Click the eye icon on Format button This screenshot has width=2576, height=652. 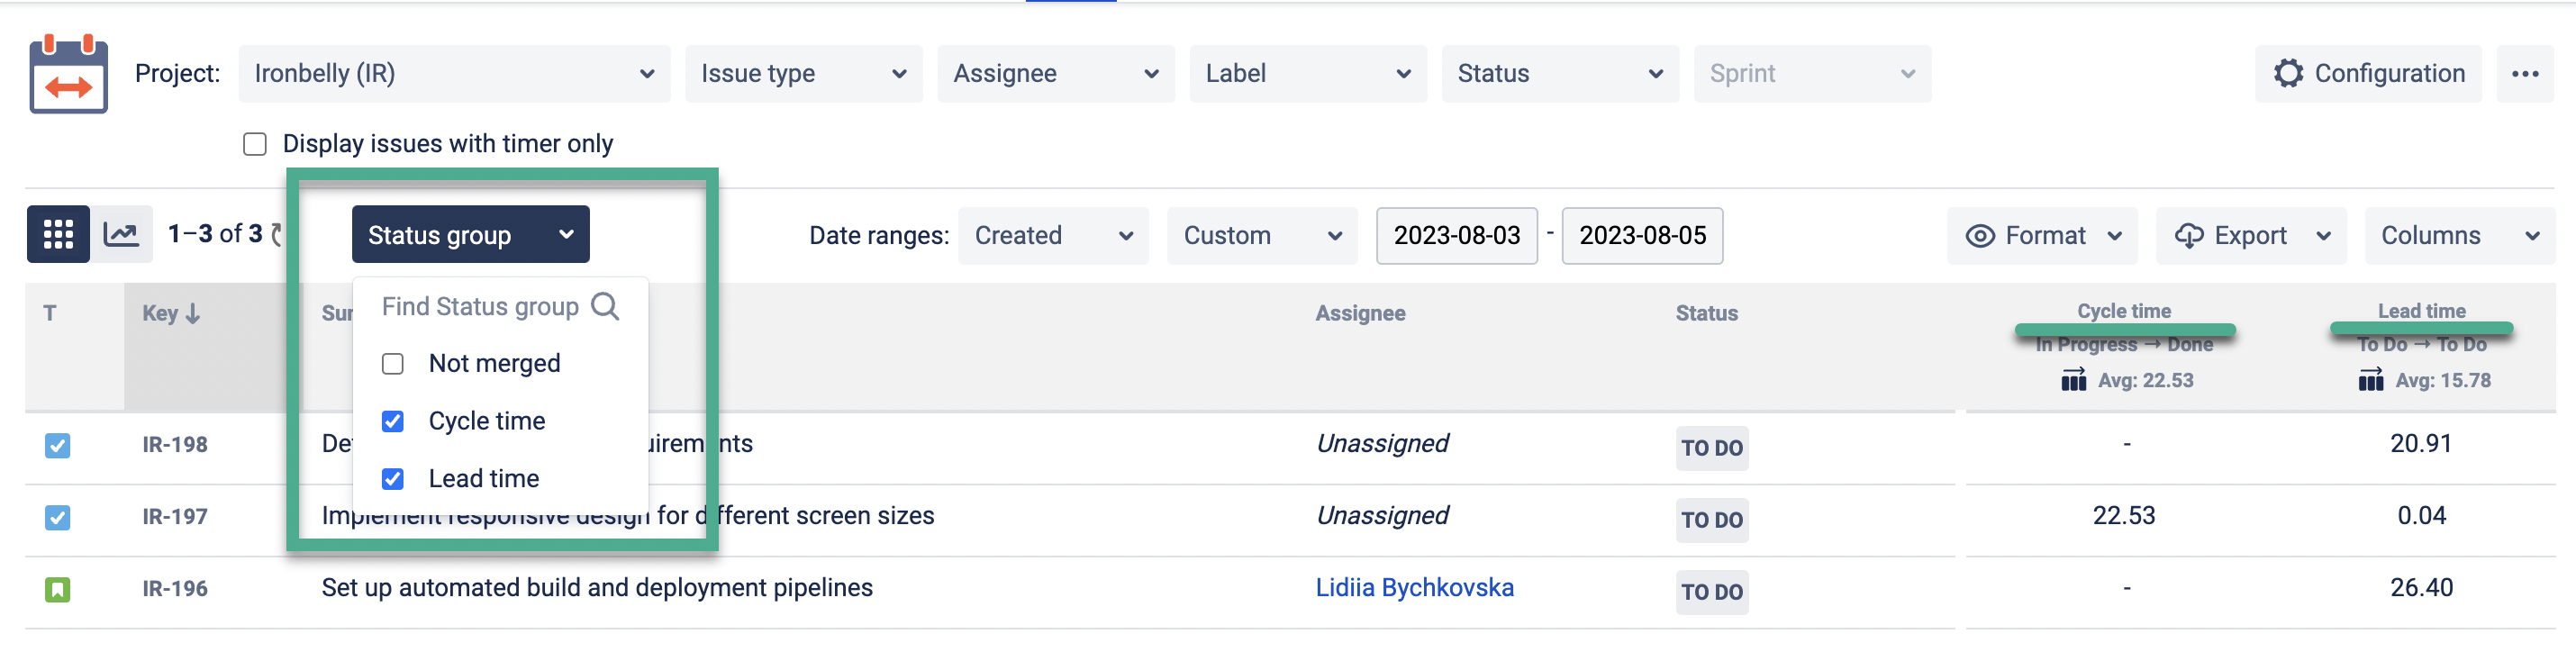tap(1981, 236)
